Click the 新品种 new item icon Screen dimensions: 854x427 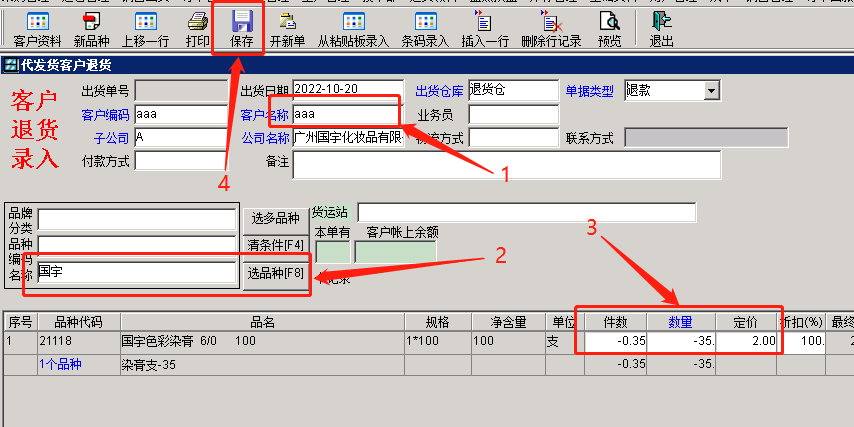(x=91, y=28)
